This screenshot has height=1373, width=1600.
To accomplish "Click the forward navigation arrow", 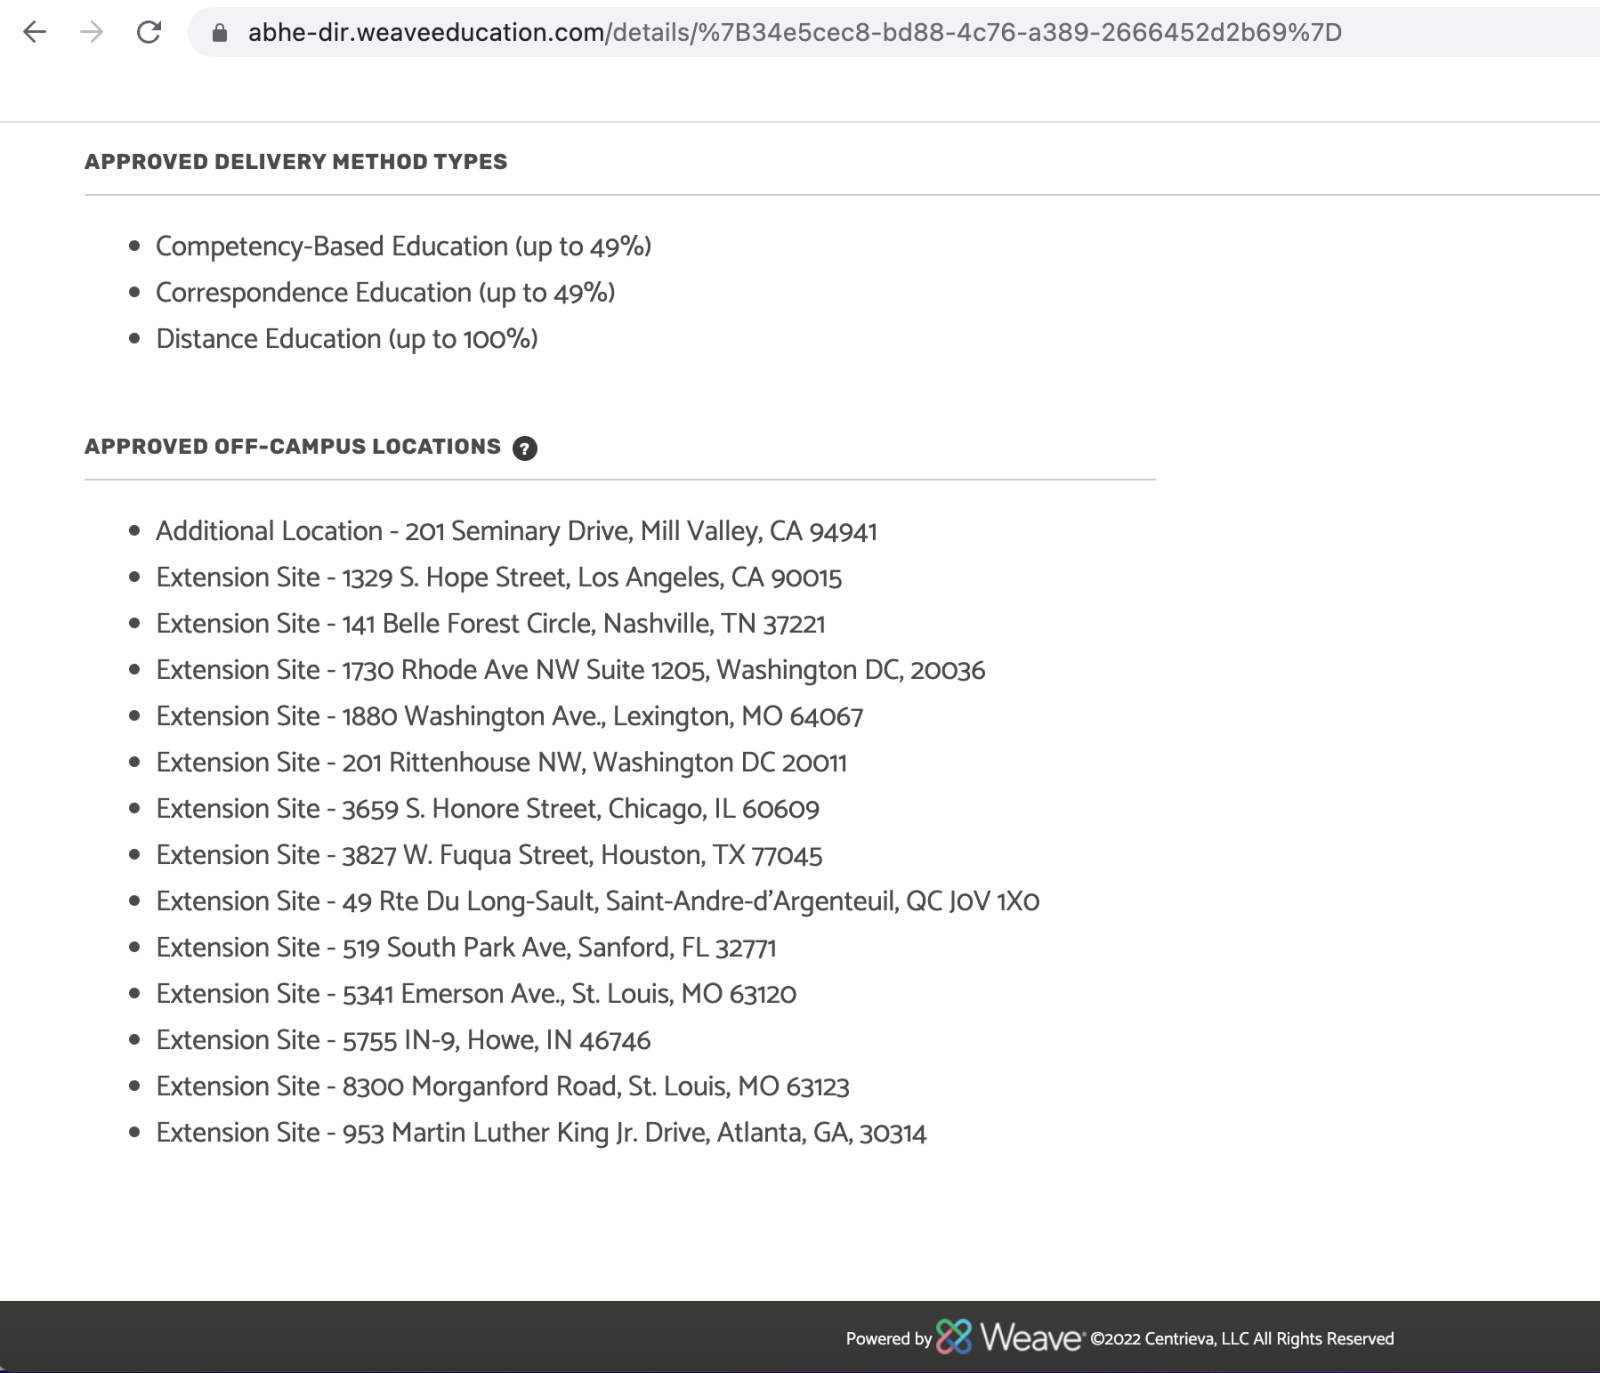I will point(90,33).
